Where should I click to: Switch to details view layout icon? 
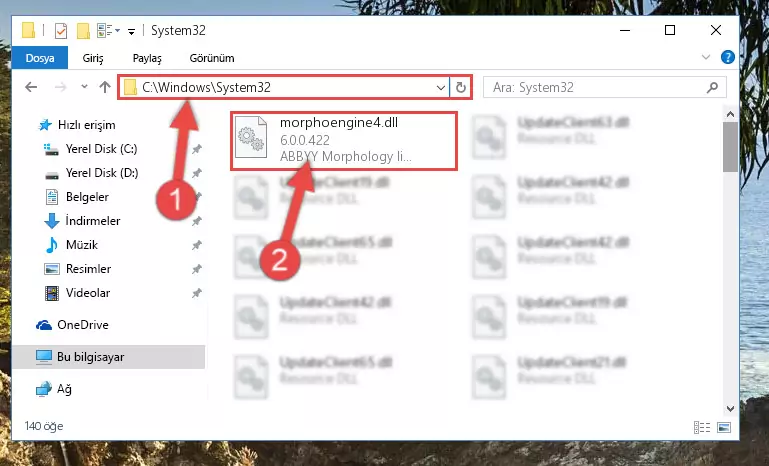pos(702,427)
